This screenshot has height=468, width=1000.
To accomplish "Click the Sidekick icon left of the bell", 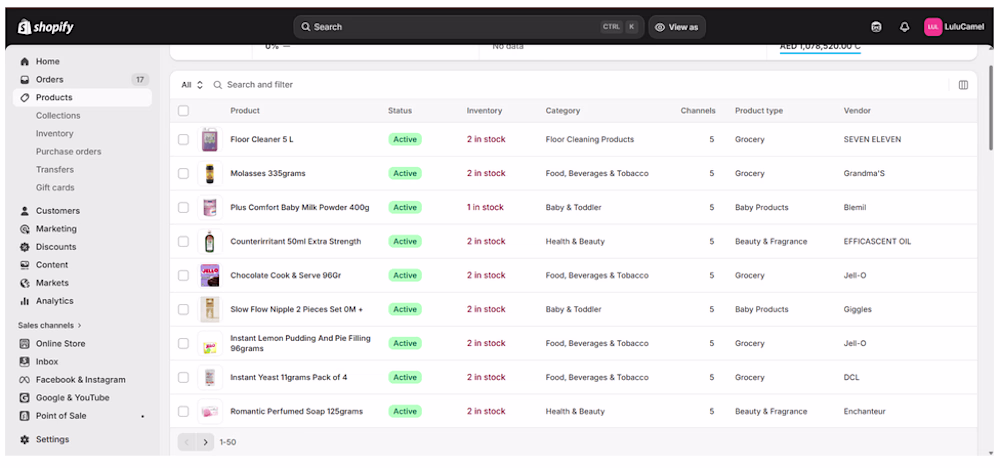I will (876, 27).
